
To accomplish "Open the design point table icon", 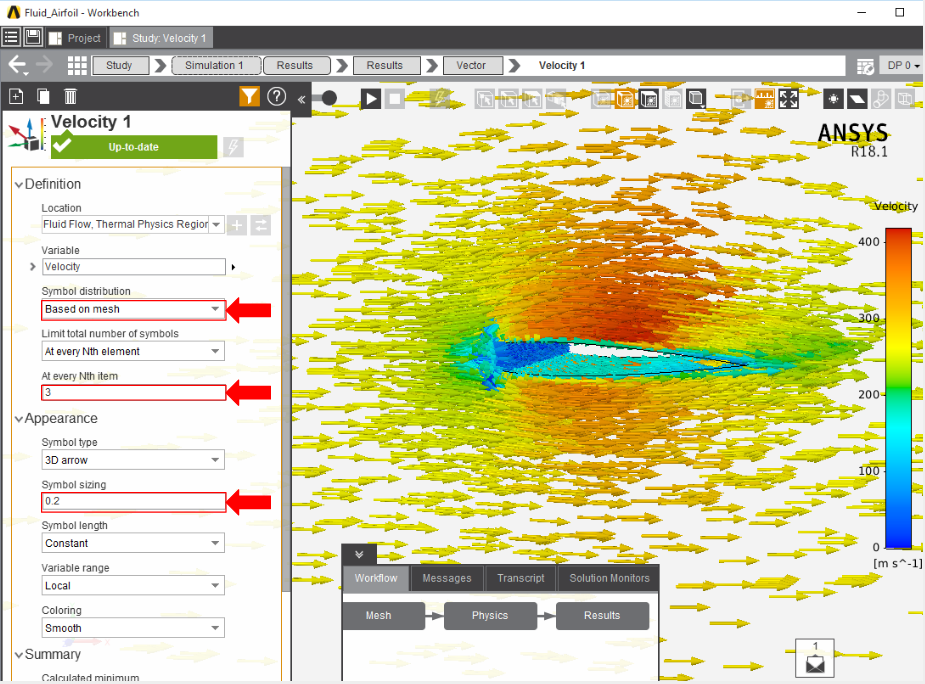I will 865,66.
